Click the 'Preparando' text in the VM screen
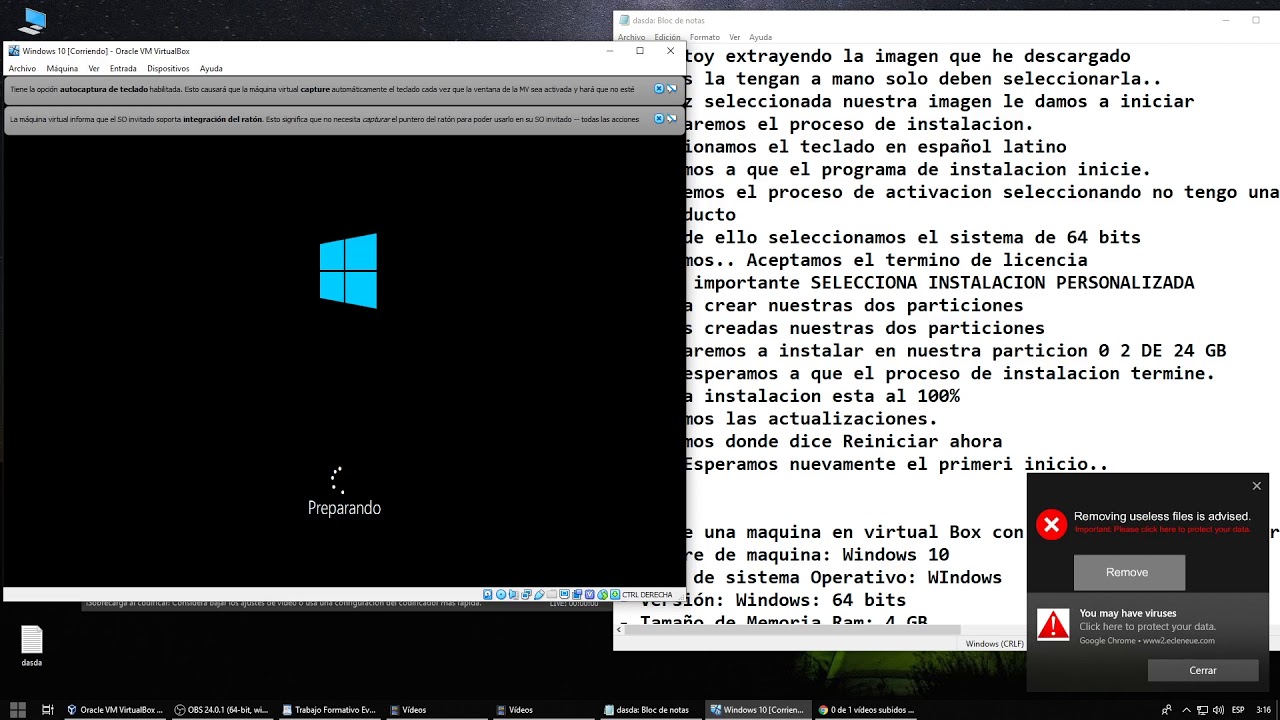1280x720 pixels. (x=344, y=508)
